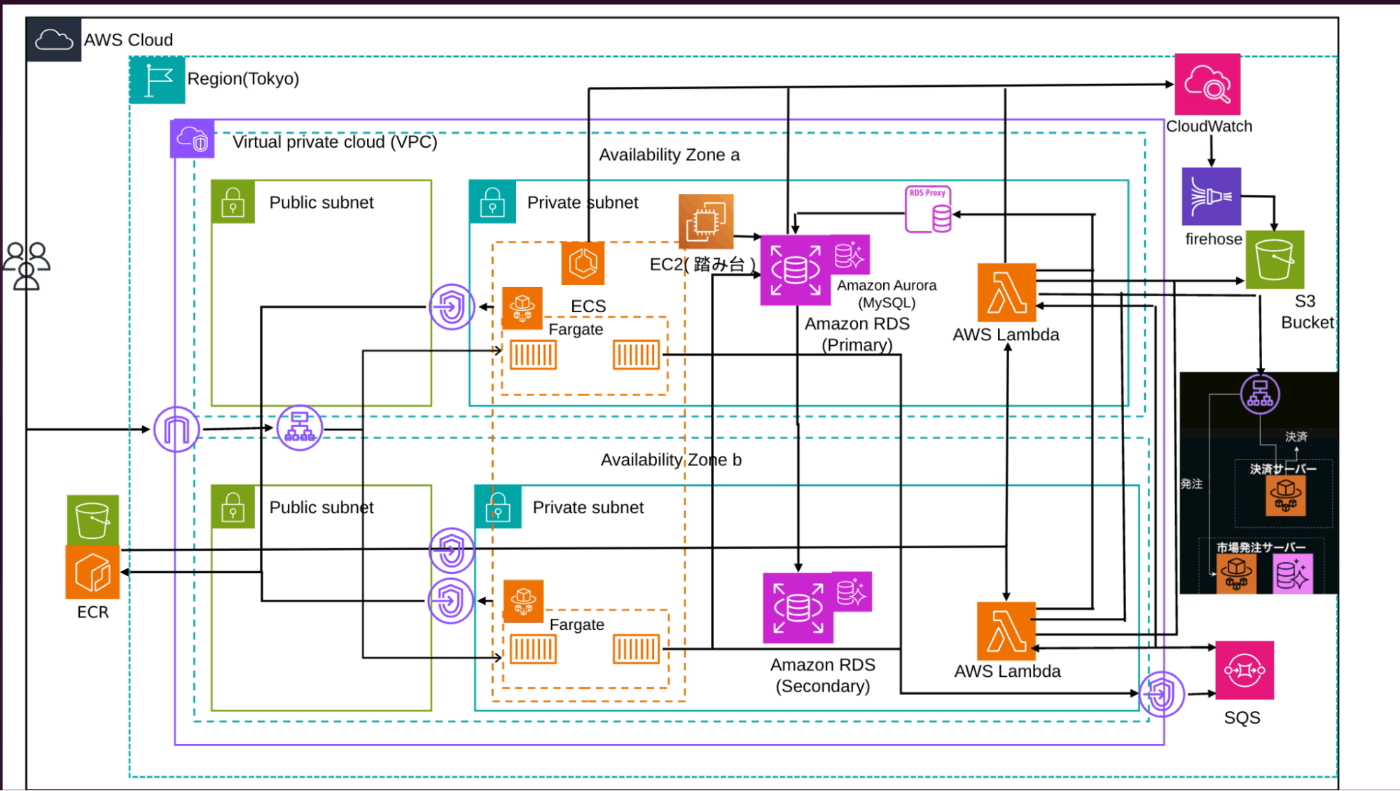Click the Availability Zone b Public subnet lock icon

tap(233, 507)
